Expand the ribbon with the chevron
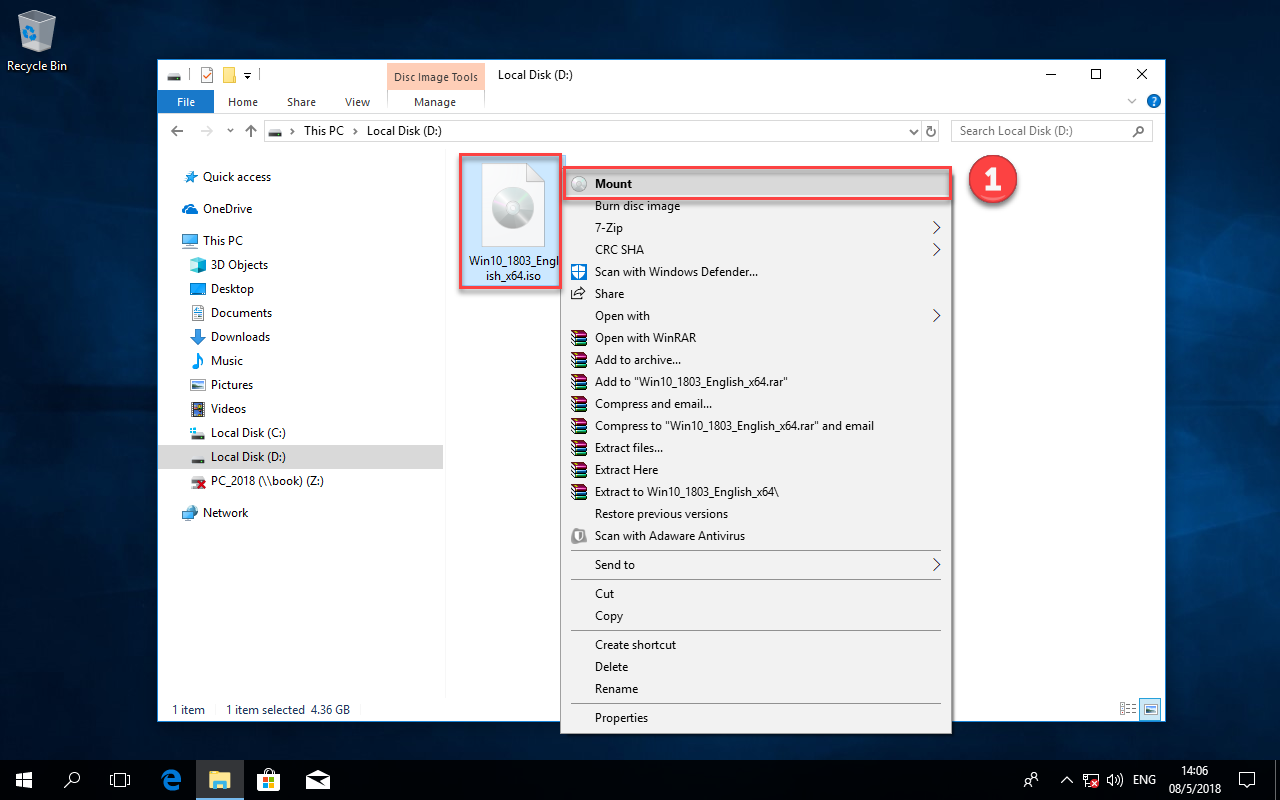 pyautogui.click(x=1132, y=101)
